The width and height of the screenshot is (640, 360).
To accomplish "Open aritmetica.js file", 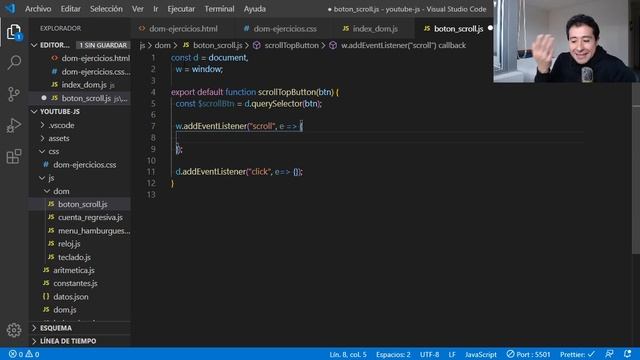I will (80, 270).
